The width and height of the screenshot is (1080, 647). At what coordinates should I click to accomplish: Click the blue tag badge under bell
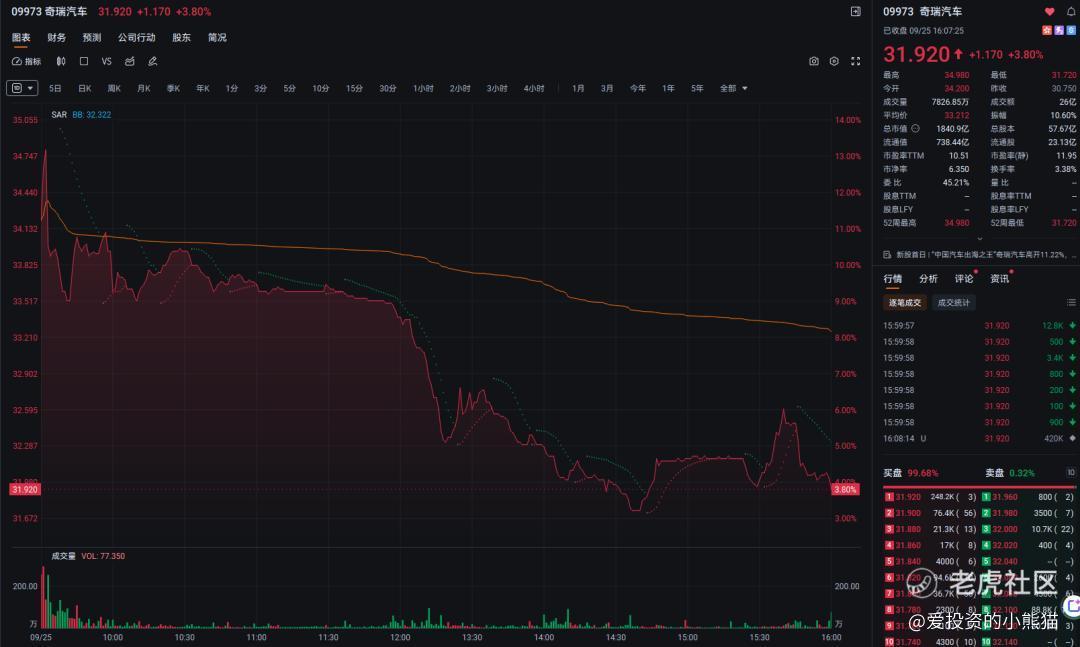pyautogui.click(x=1071, y=30)
